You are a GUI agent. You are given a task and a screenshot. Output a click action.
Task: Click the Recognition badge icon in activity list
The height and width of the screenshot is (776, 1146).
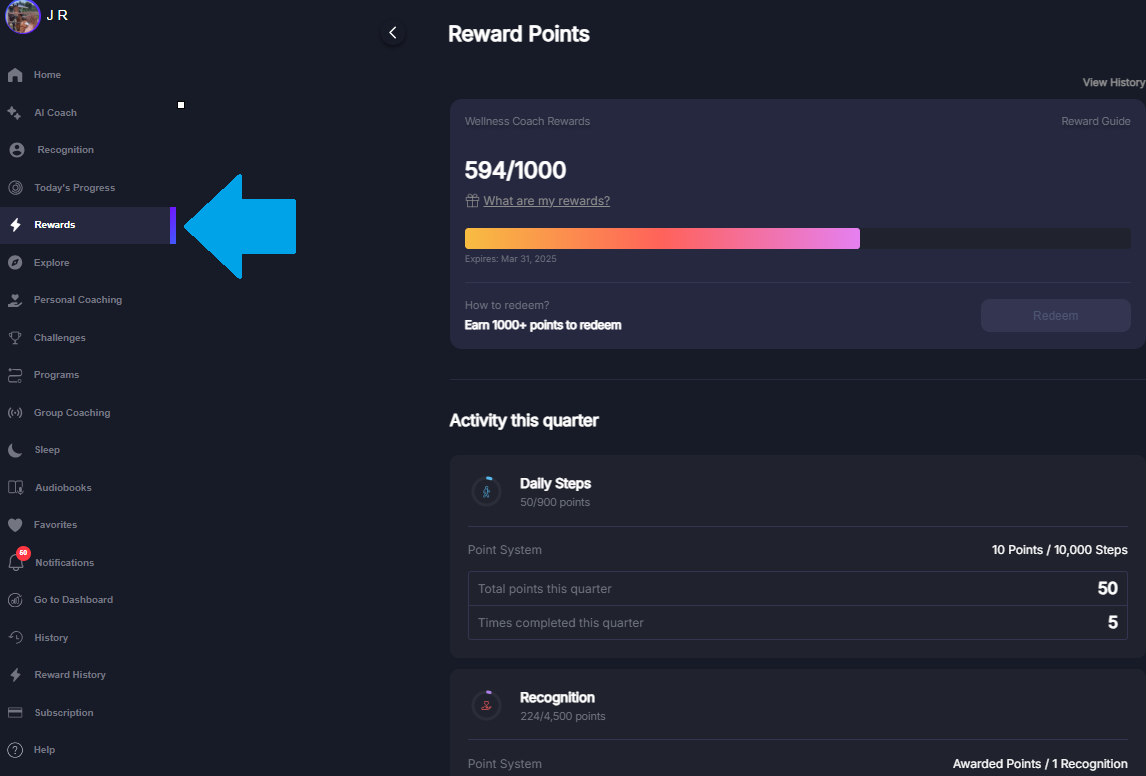tap(487, 705)
